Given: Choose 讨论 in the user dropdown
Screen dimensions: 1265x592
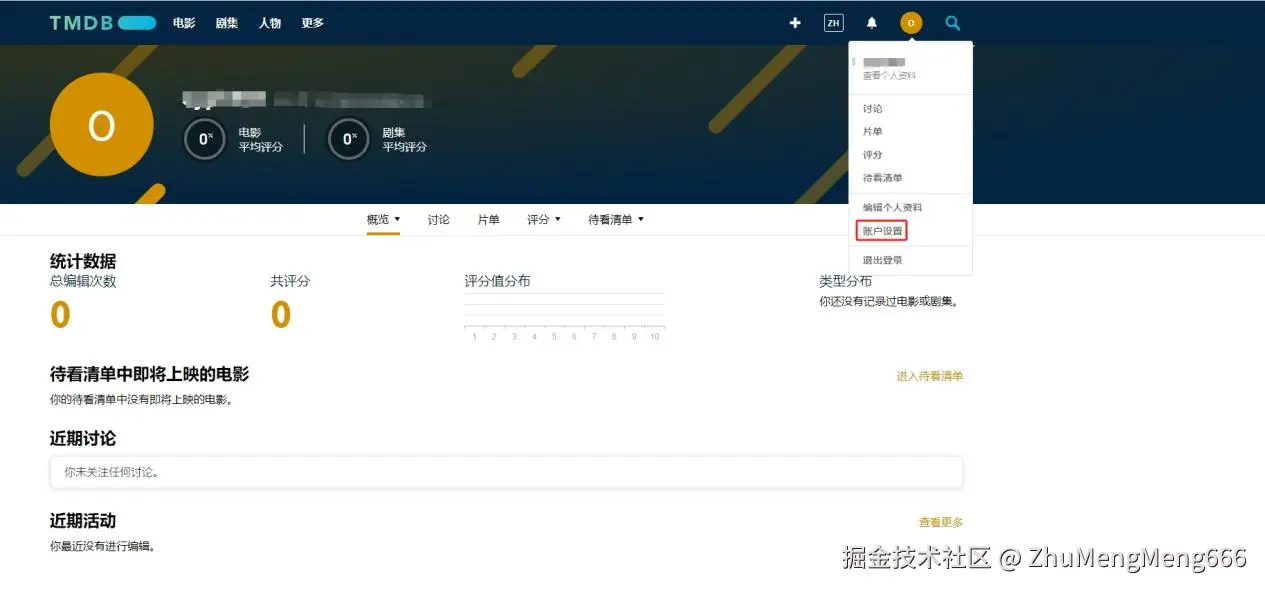Looking at the screenshot, I should [873, 109].
